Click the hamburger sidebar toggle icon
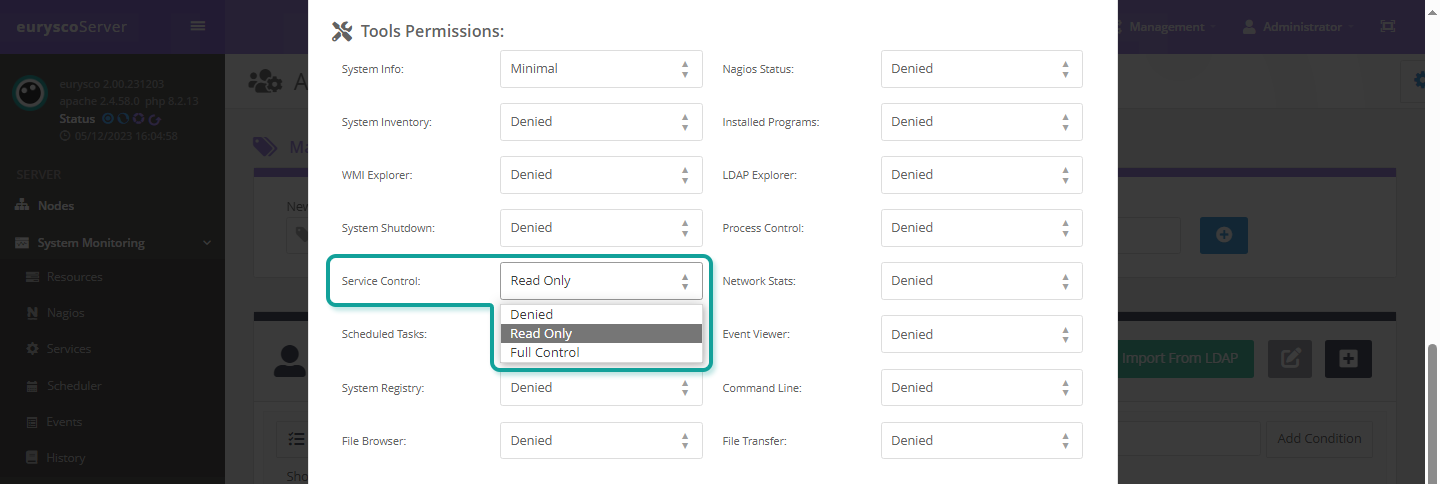 pyautogui.click(x=198, y=26)
